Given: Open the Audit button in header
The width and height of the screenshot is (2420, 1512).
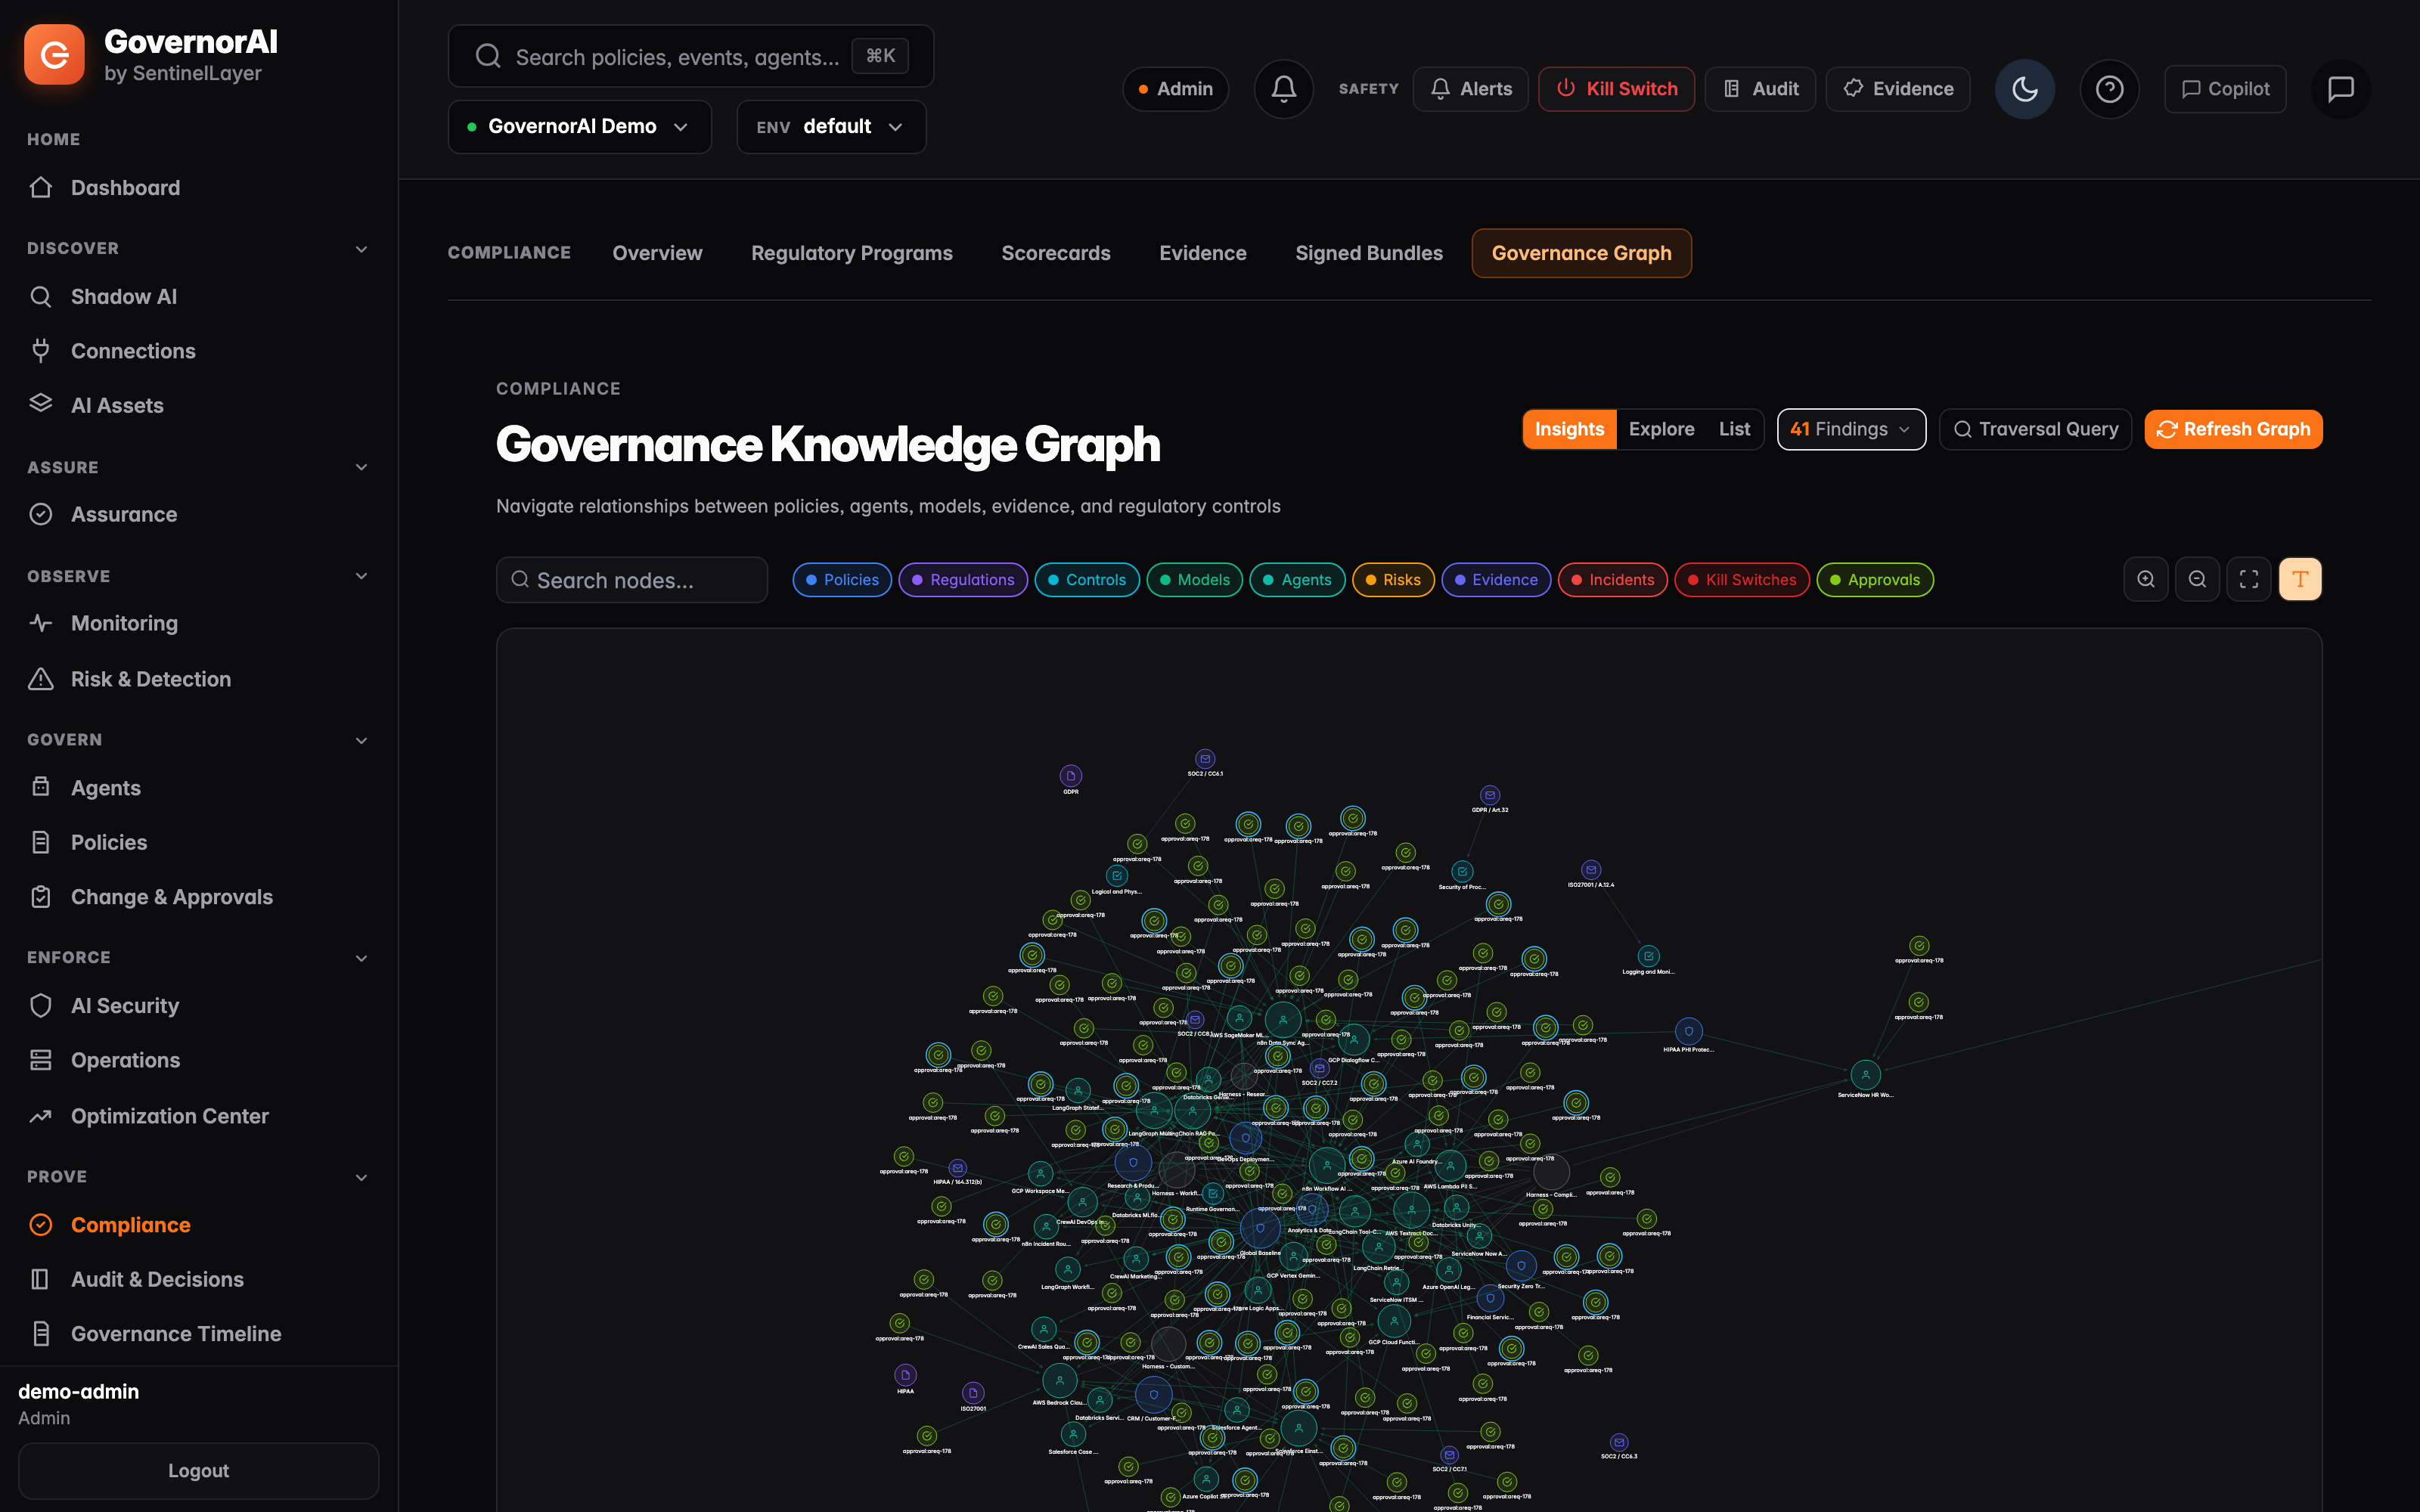Looking at the screenshot, I should (1760, 89).
